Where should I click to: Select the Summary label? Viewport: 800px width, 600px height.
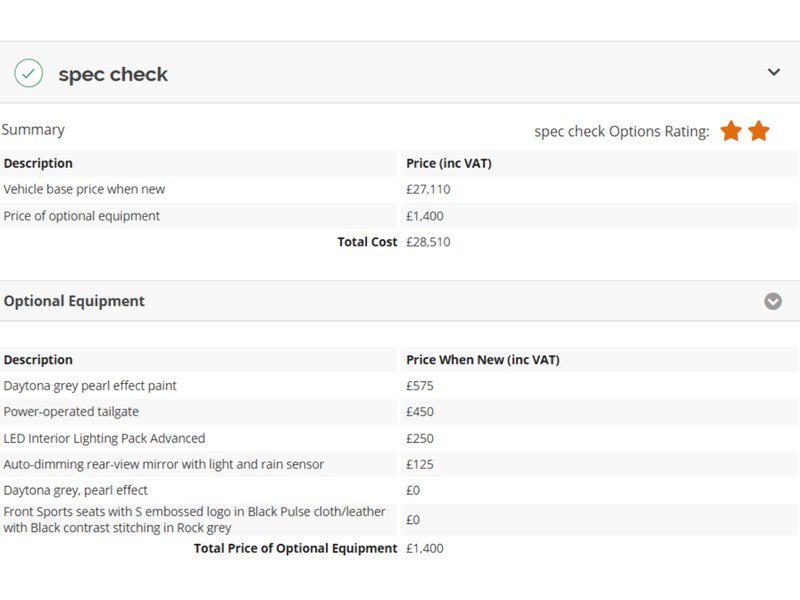point(33,130)
